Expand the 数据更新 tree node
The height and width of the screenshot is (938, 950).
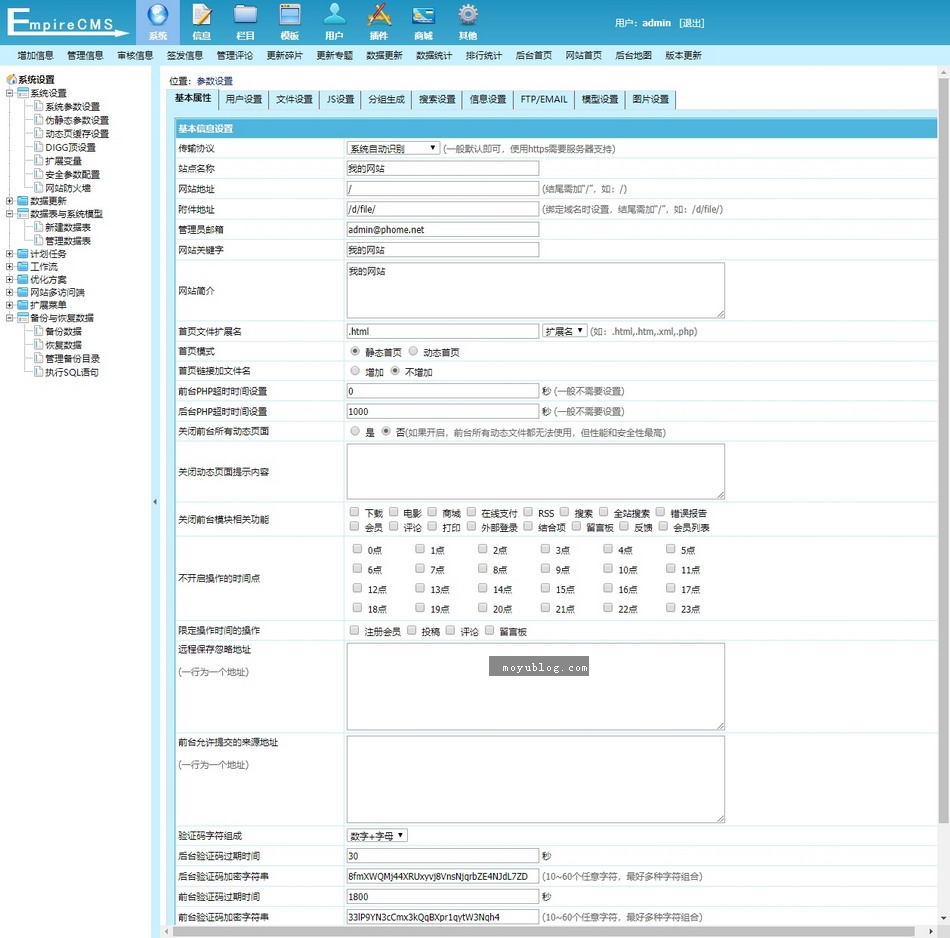coord(10,201)
